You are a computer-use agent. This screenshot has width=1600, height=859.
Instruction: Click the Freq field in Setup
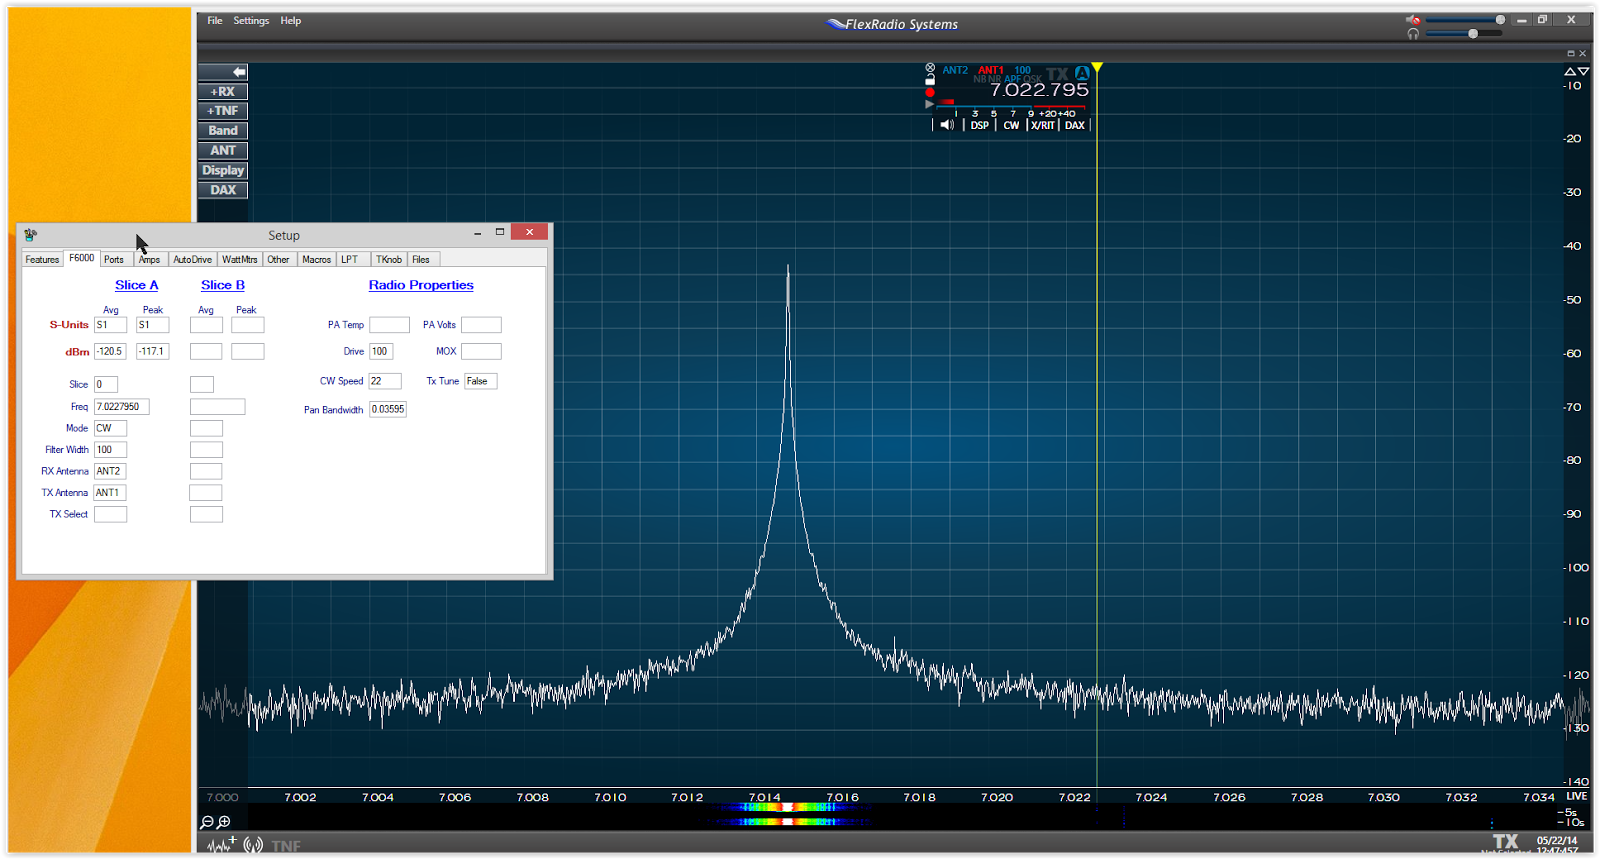(x=122, y=407)
